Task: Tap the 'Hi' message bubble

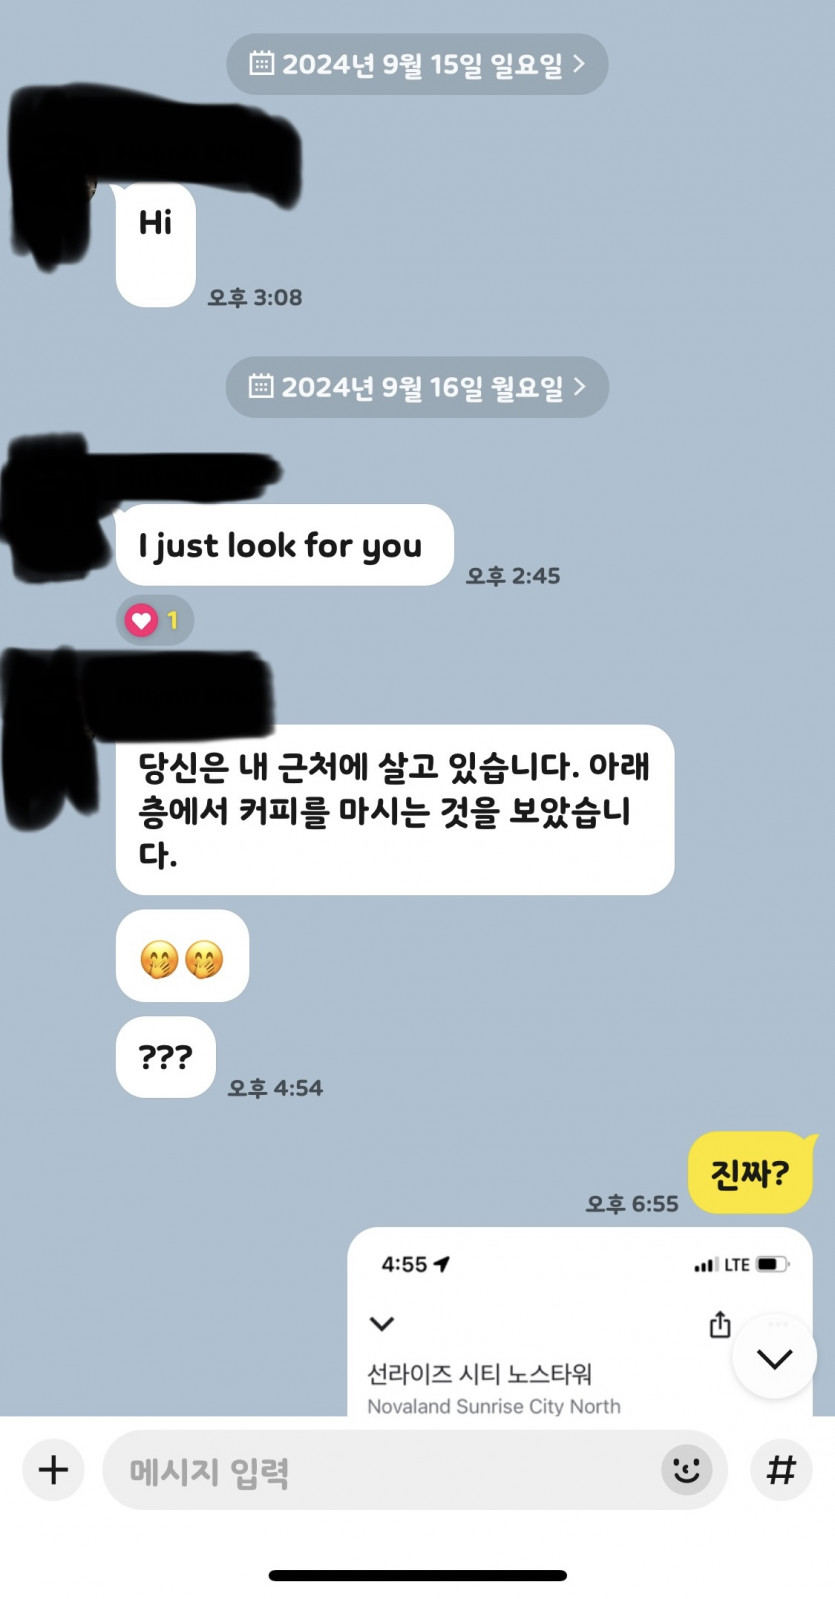Action: (x=156, y=245)
